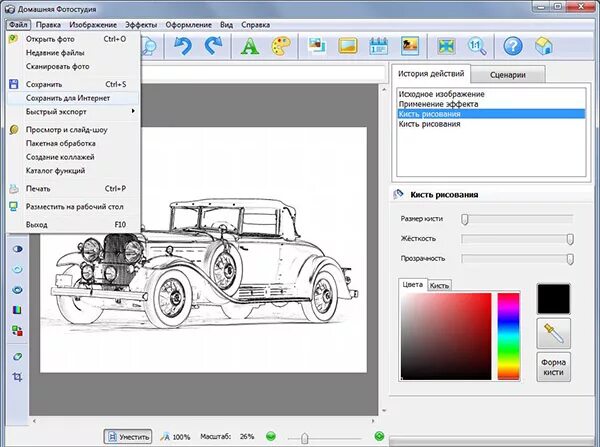Choose Пакетная обработка menu entry
This screenshot has width=600, height=447.
point(73,144)
